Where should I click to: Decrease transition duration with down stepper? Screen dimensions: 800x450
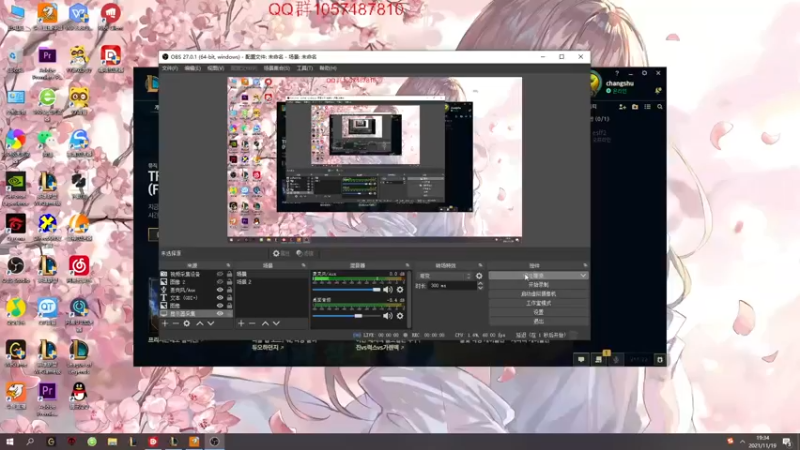[x=480, y=288]
